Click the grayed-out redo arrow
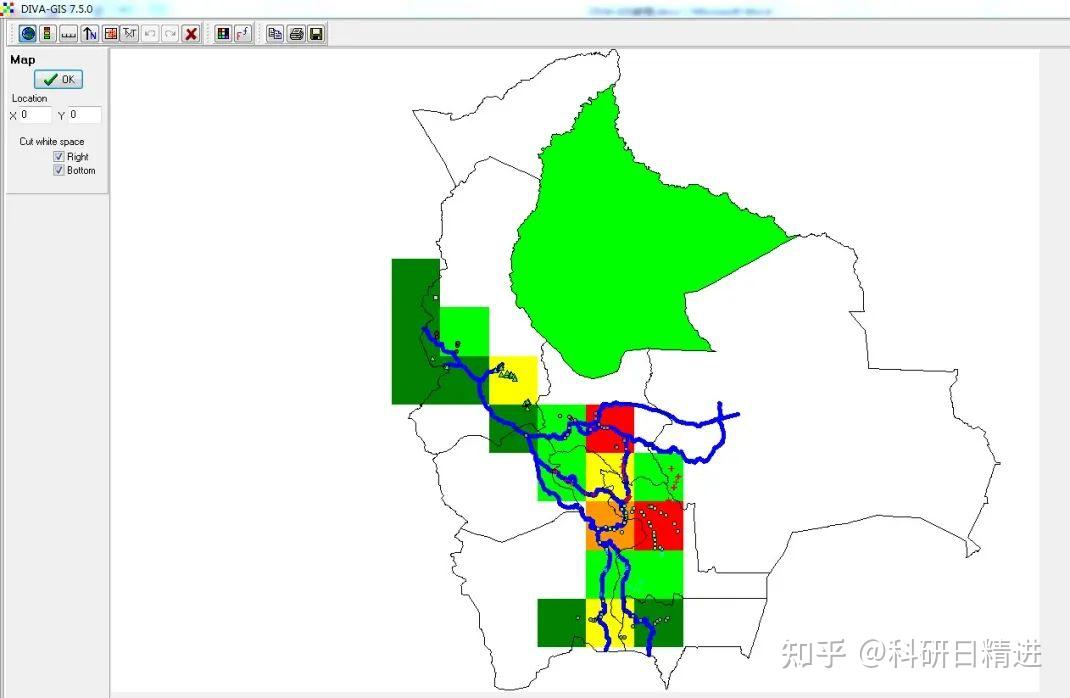This screenshot has width=1070, height=698. (171, 33)
